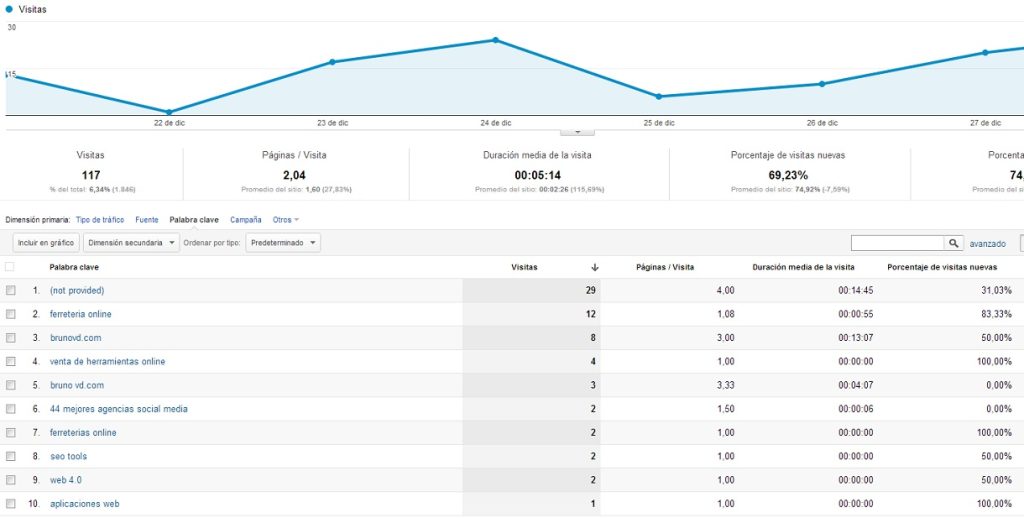Click the 22 de dic data point
Viewport: 1024px width, 518px height.
click(x=169, y=112)
